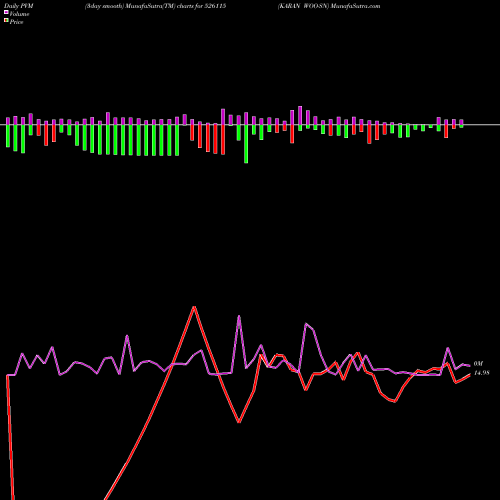This screenshot has height=500, width=500.
Task: Click the green-red Price legend swatch
Action: [6, 21]
